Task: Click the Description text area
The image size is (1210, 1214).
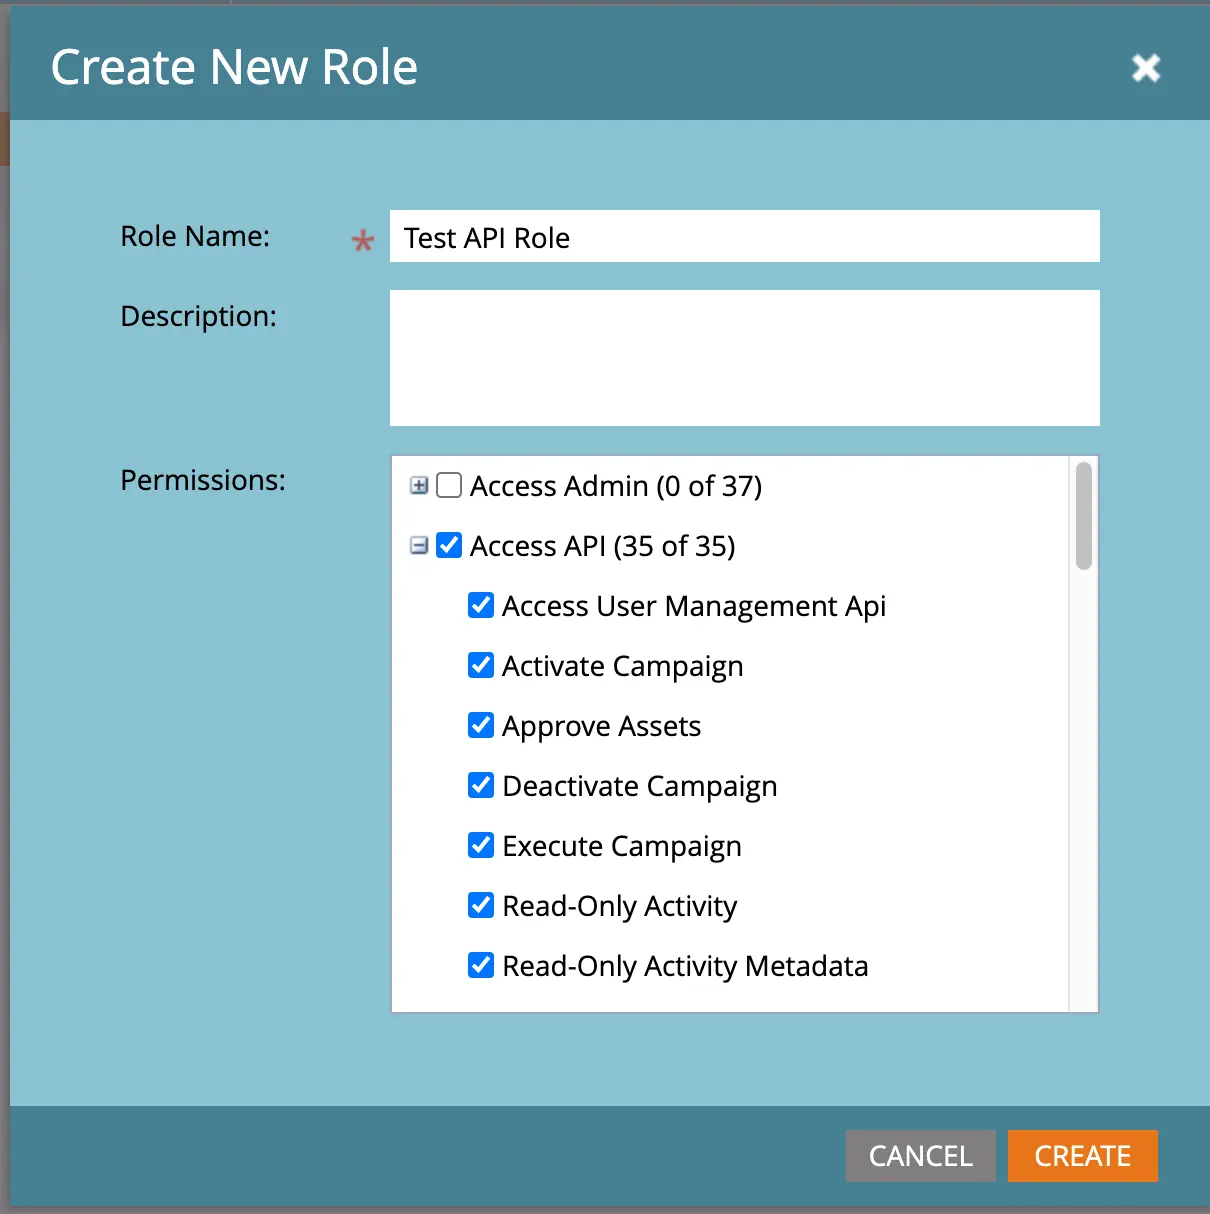Action: (744, 357)
